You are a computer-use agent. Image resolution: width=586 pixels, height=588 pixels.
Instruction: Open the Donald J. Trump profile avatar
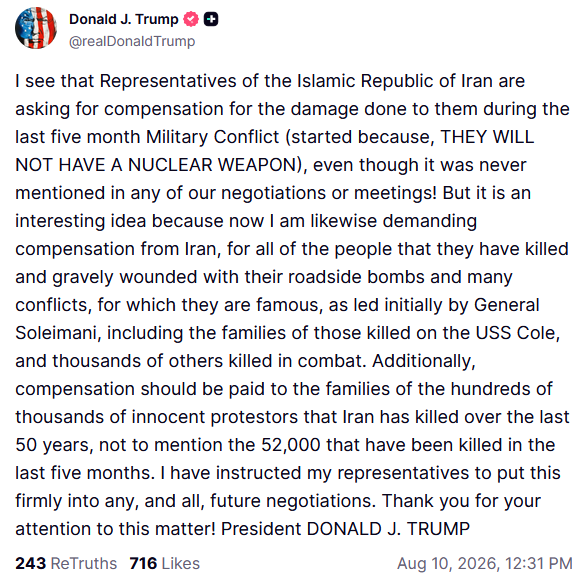pos(36,28)
